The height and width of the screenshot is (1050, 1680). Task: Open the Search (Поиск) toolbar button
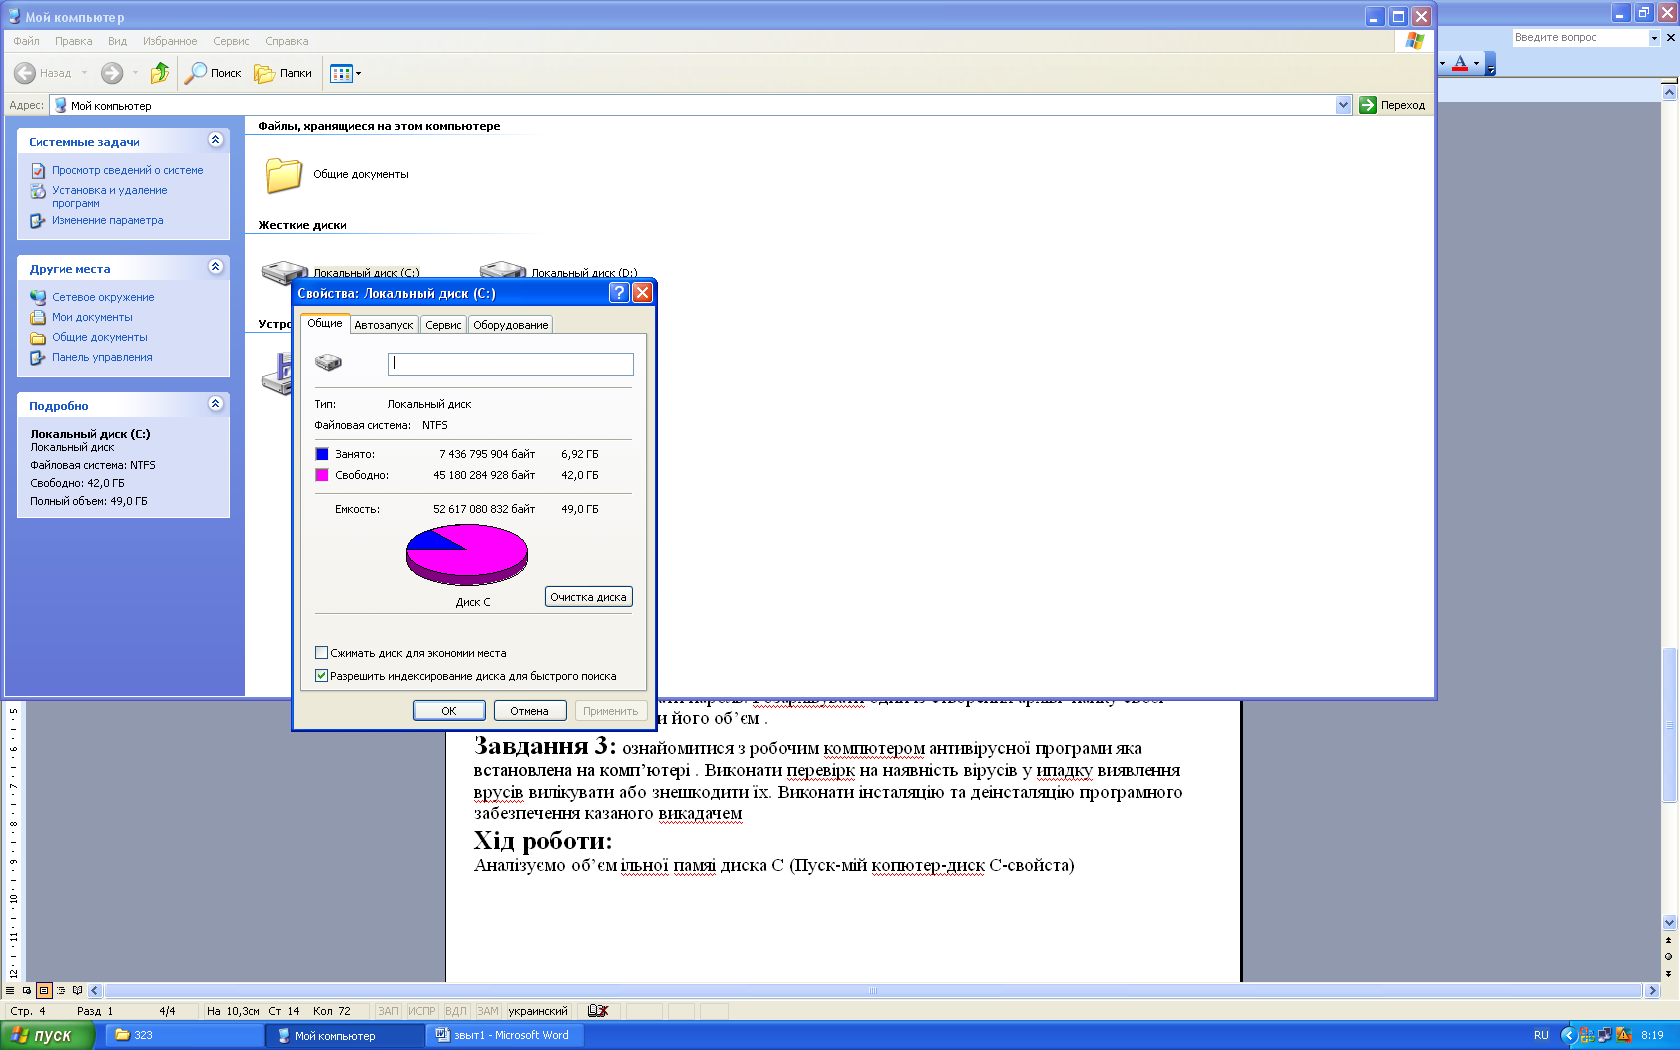[x=213, y=73]
